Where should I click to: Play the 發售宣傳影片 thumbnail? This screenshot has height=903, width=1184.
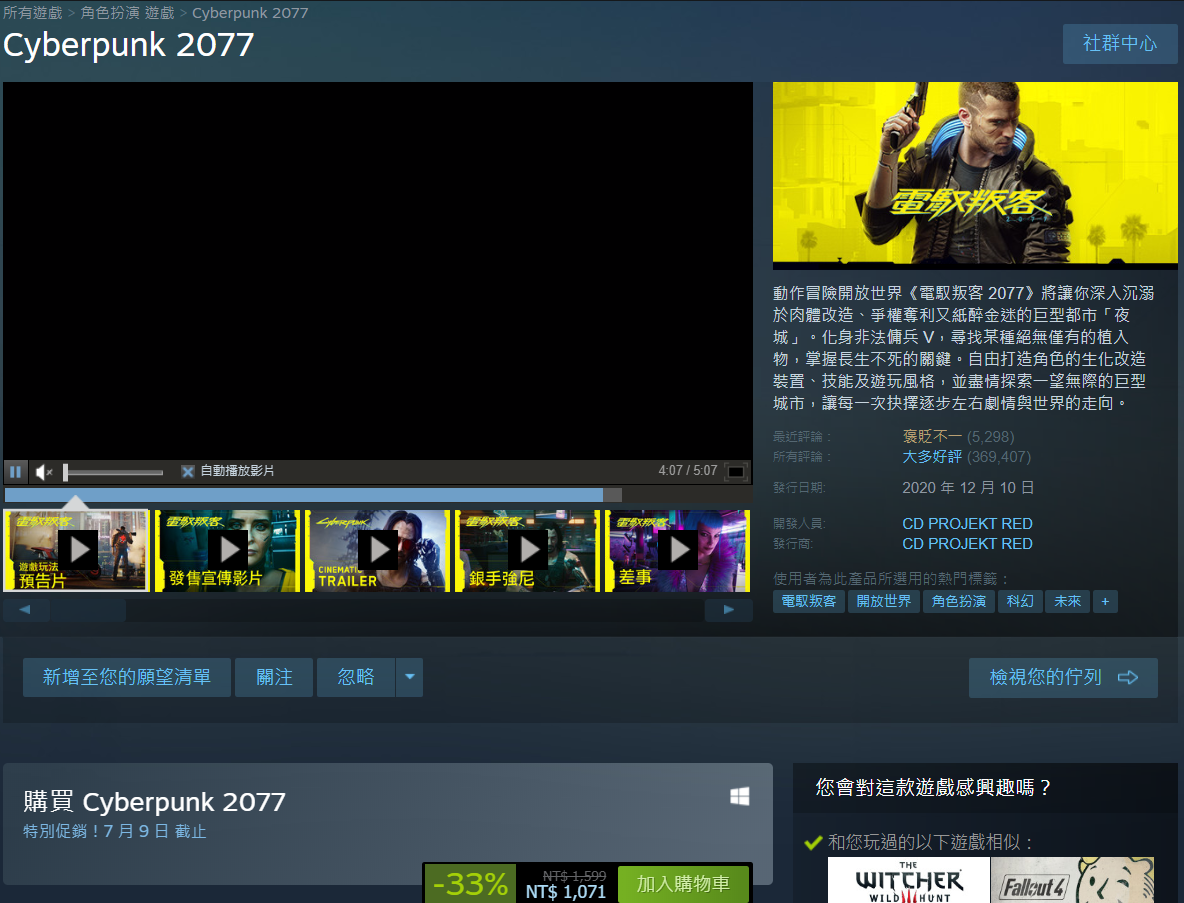[227, 550]
